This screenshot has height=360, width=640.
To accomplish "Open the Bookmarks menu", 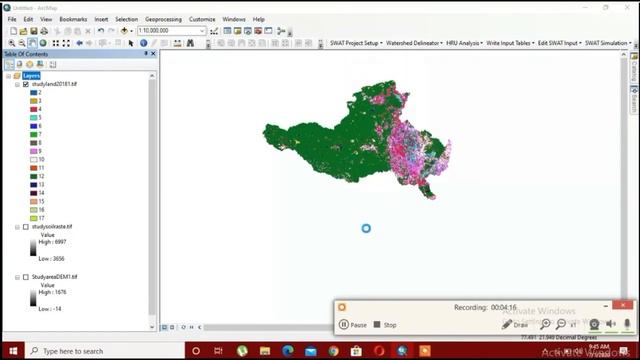I will 73,19.
